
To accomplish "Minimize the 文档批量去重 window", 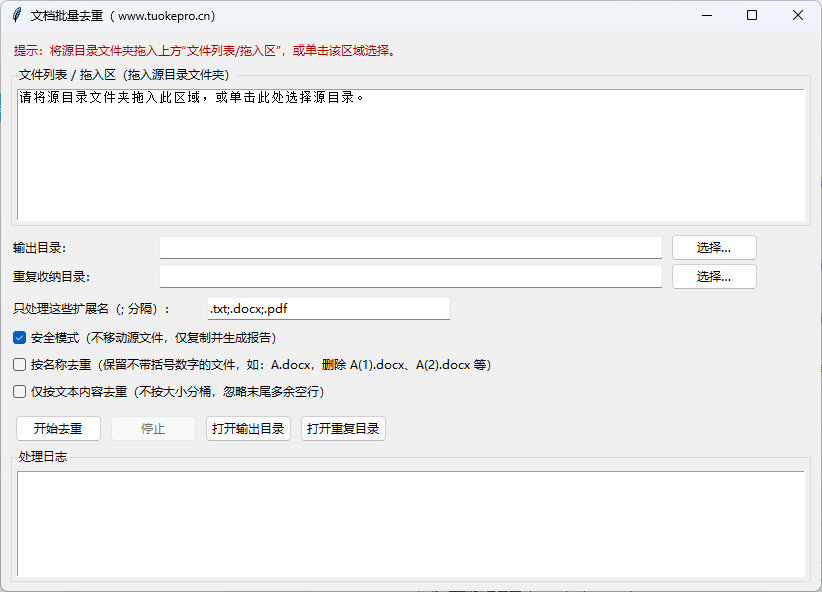I will pos(706,16).
